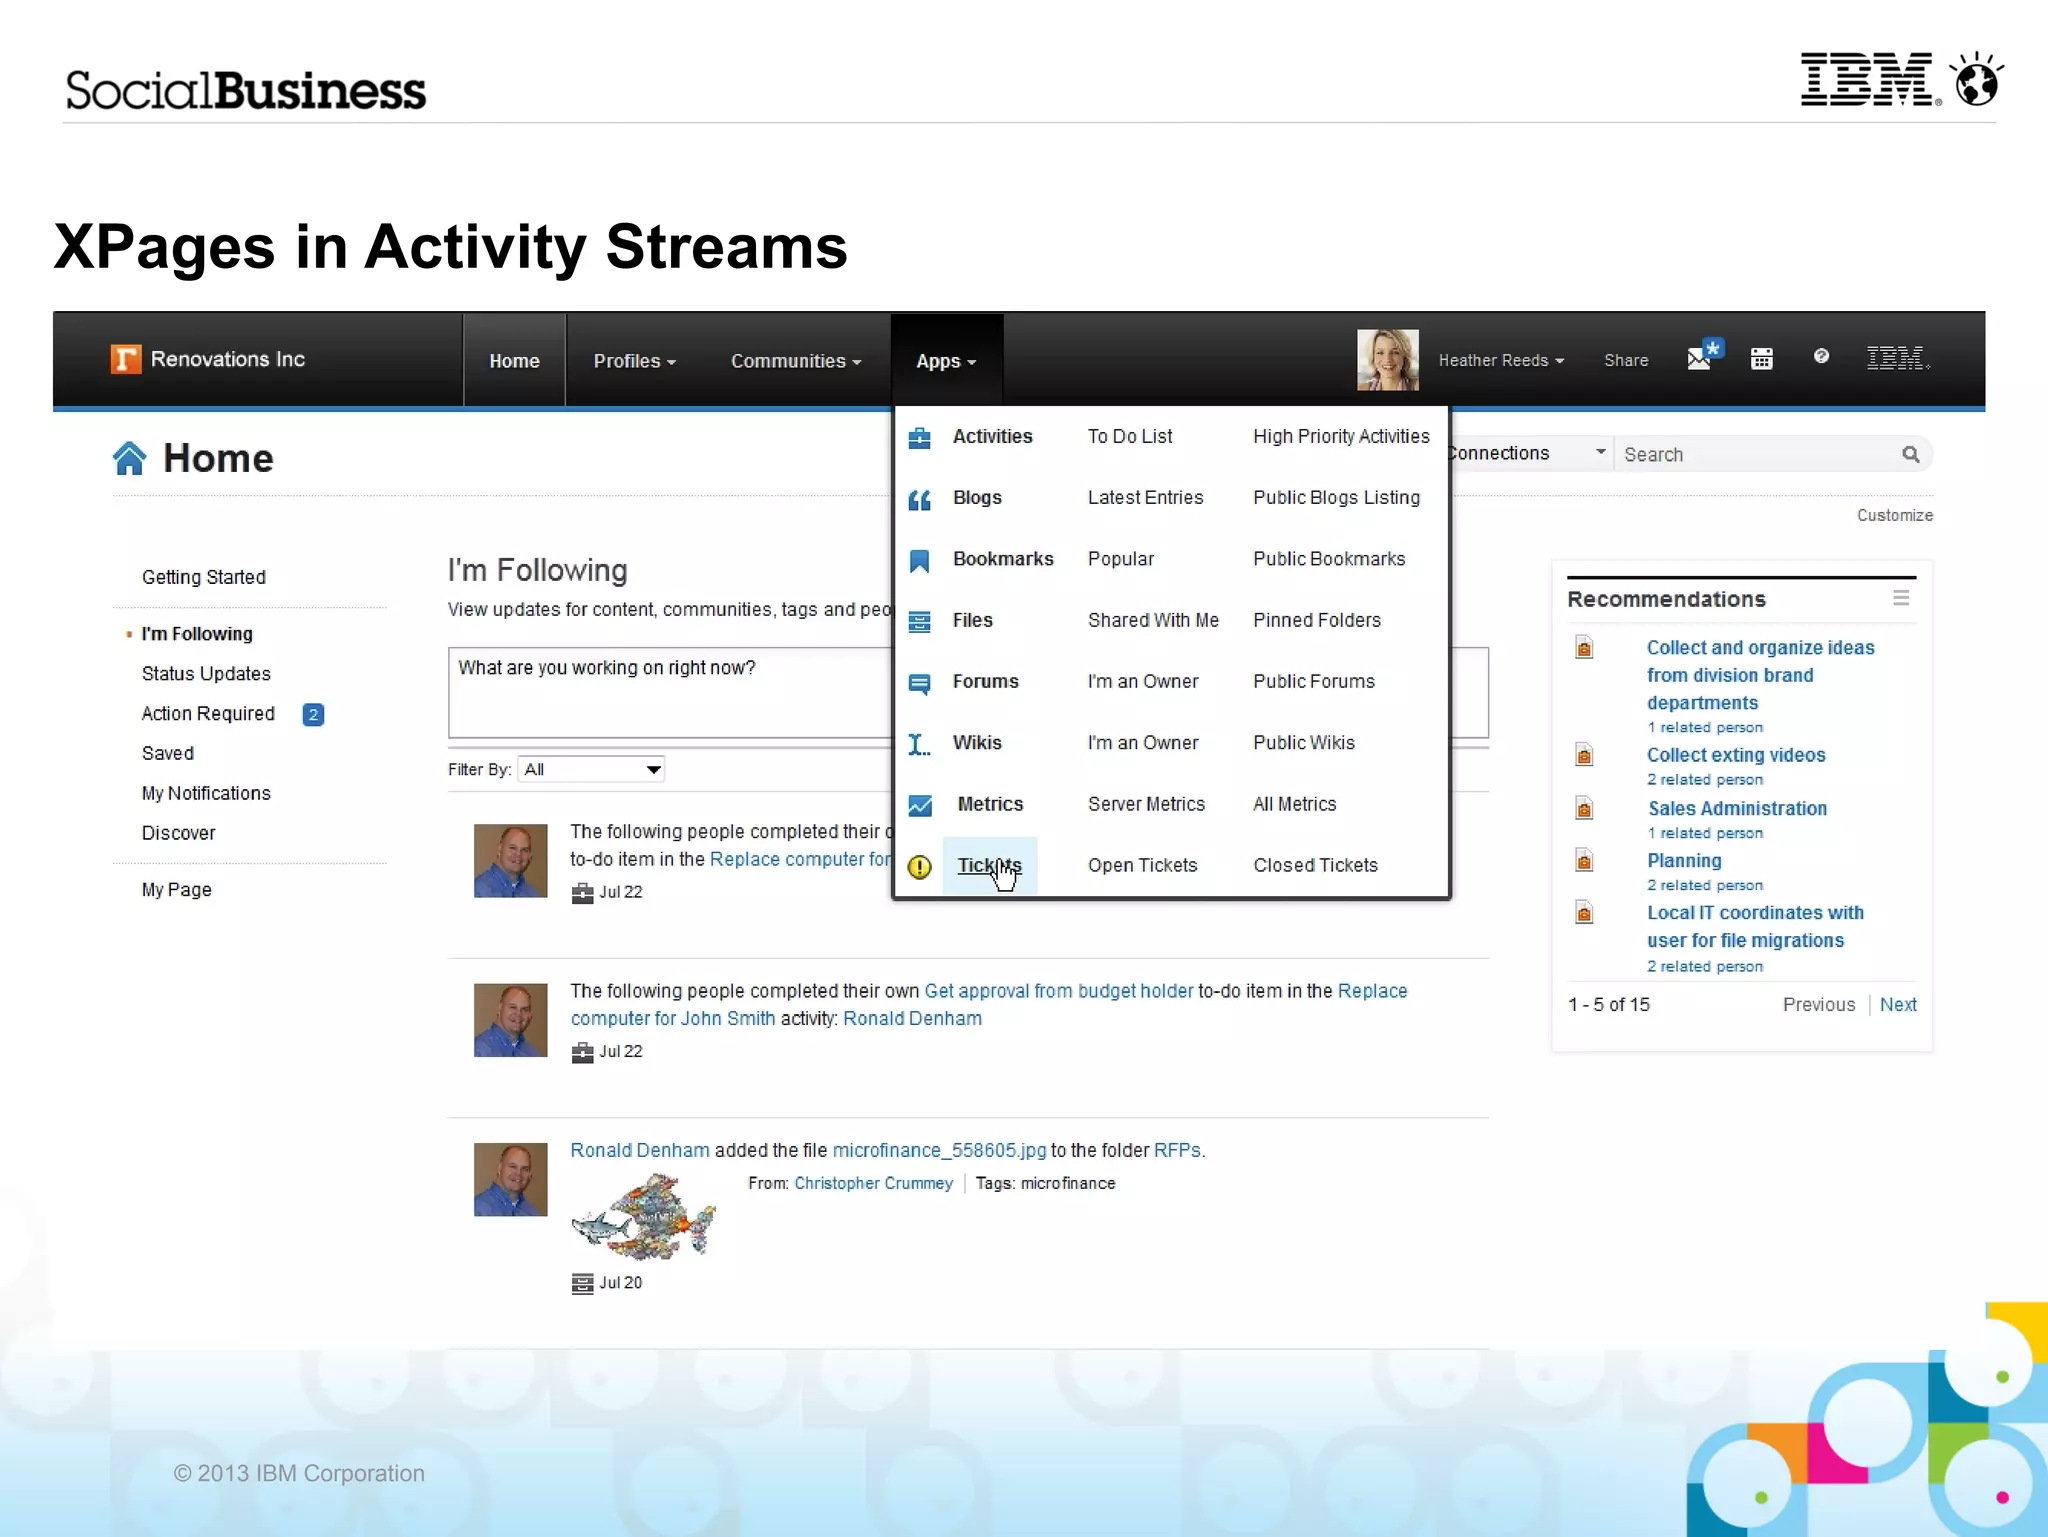The width and height of the screenshot is (2048, 1537).
Task: Open Get approval from budget holder link
Action: (1058, 990)
